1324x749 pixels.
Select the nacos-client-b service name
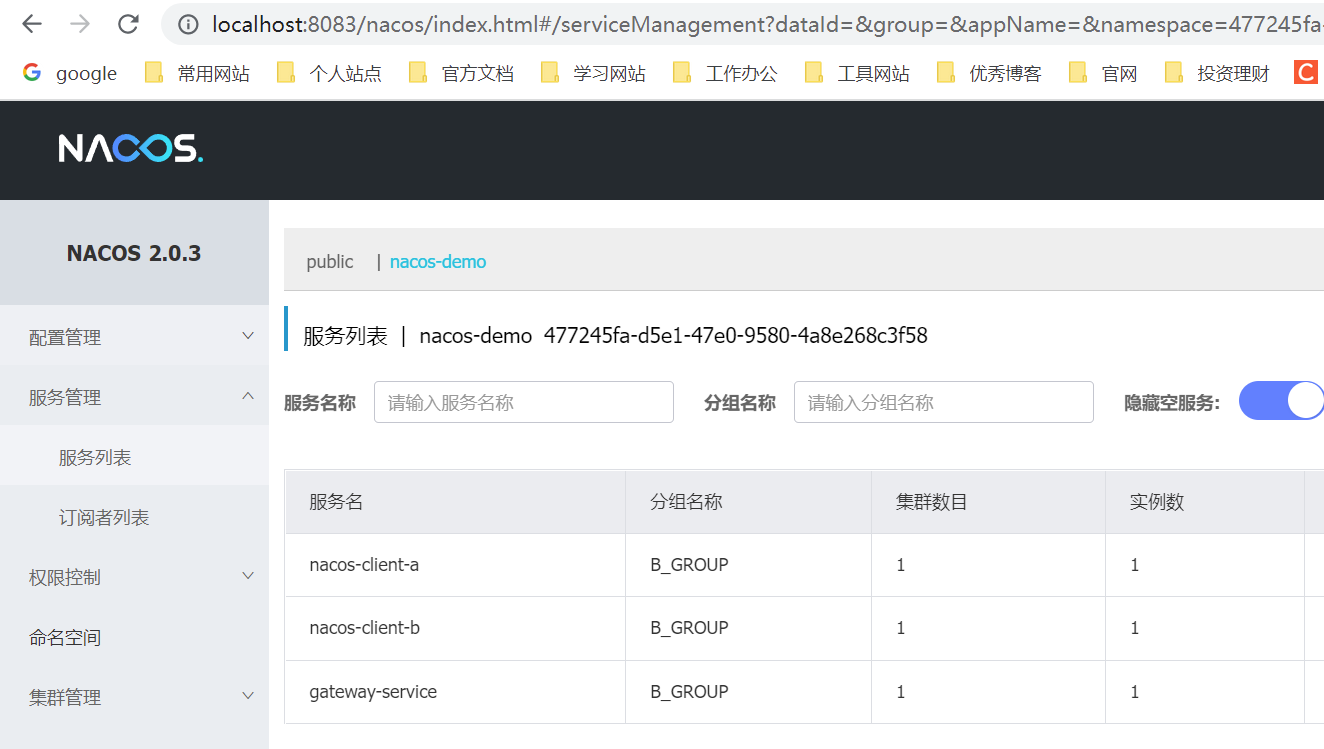coord(364,628)
